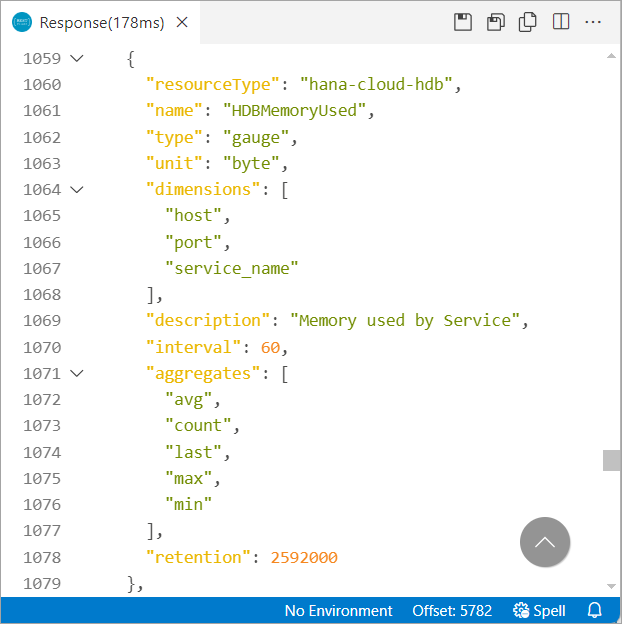The height and width of the screenshot is (624, 622).
Task: Click the "hana-cloud-hdb" value
Action: (x=376, y=84)
